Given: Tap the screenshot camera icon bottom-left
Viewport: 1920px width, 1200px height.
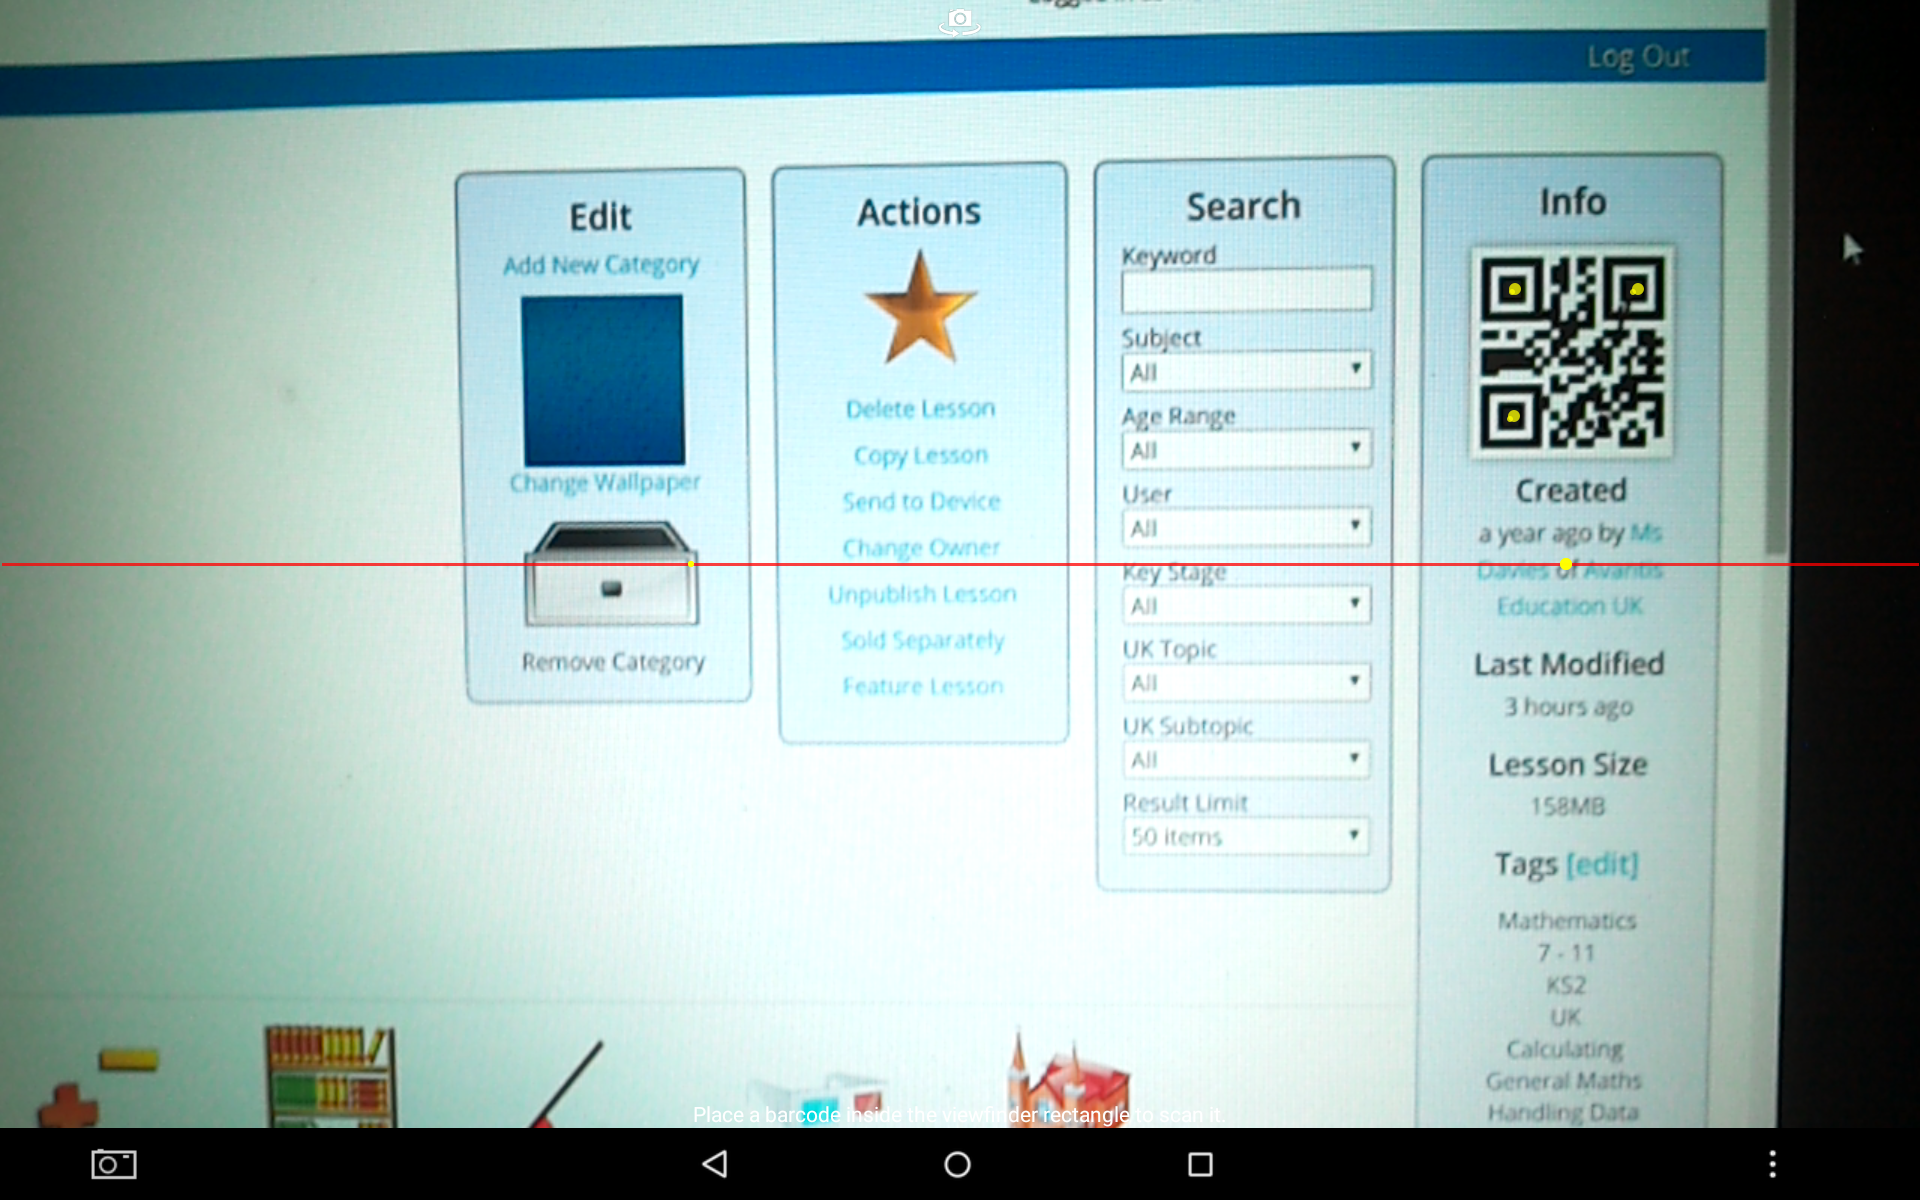Looking at the screenshot, I should [x=114, y=1163].
